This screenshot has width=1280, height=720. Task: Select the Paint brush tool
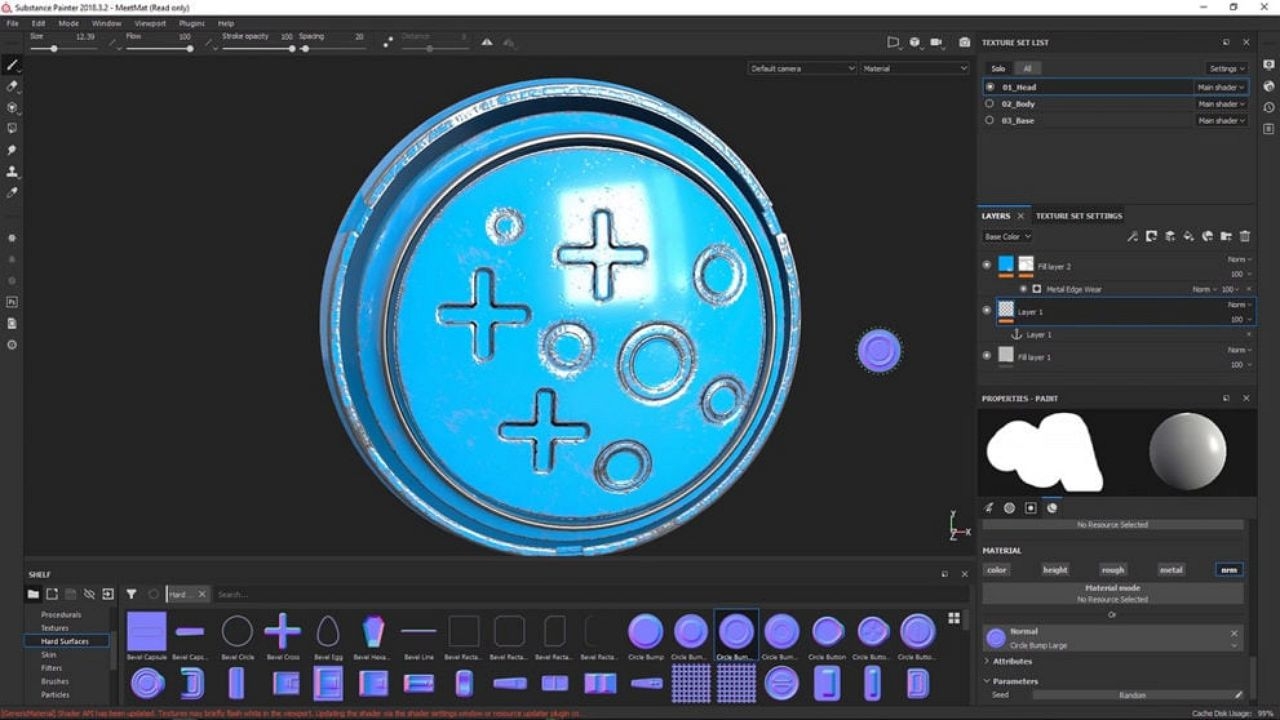point(12,65)
